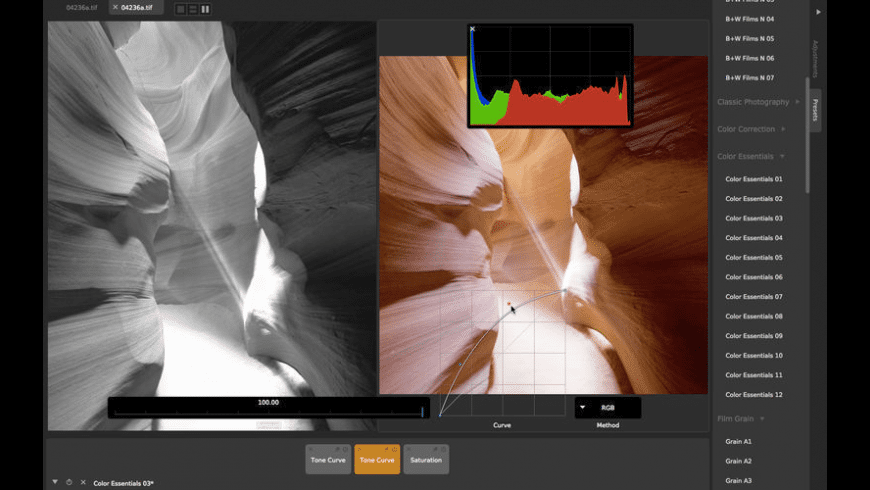Click the panel collapse arrow above Adjustments
870x490 pixels.
click(x=819, y=12)
